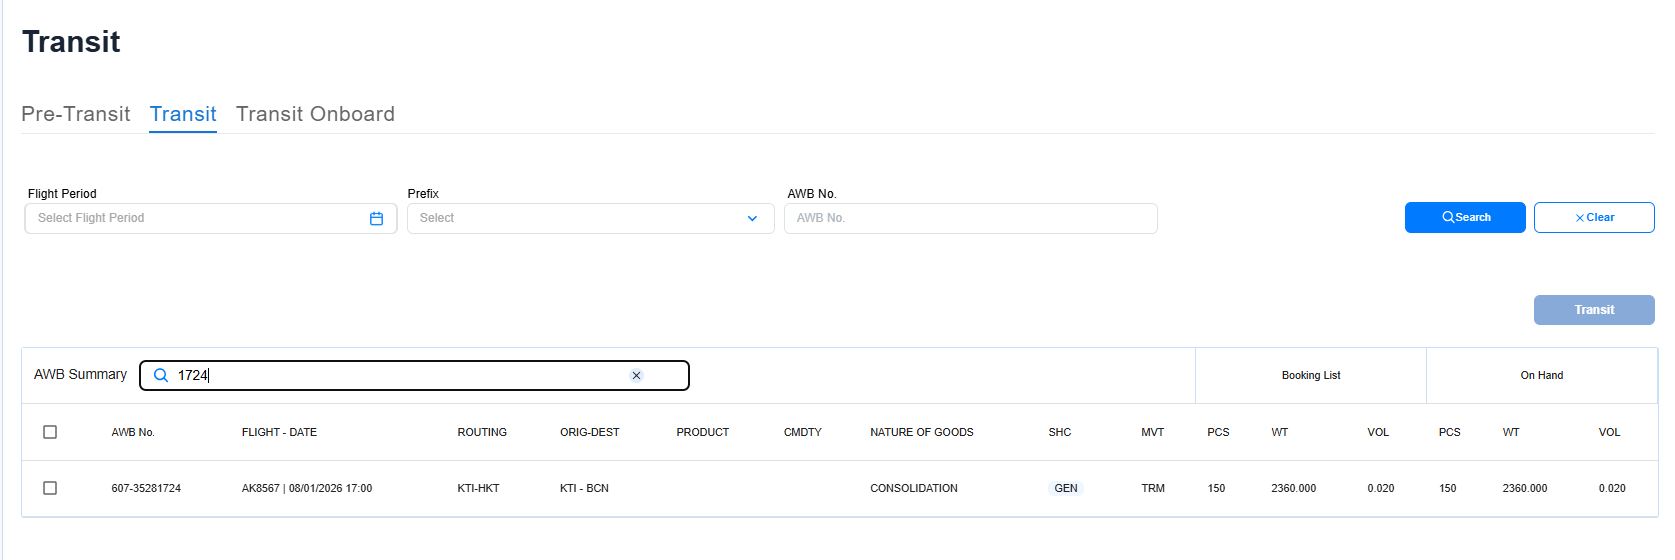Click the Clear button
The height and width of the screenshot is (560, 1675).
pyautogui.click(x=1594, y=218)
